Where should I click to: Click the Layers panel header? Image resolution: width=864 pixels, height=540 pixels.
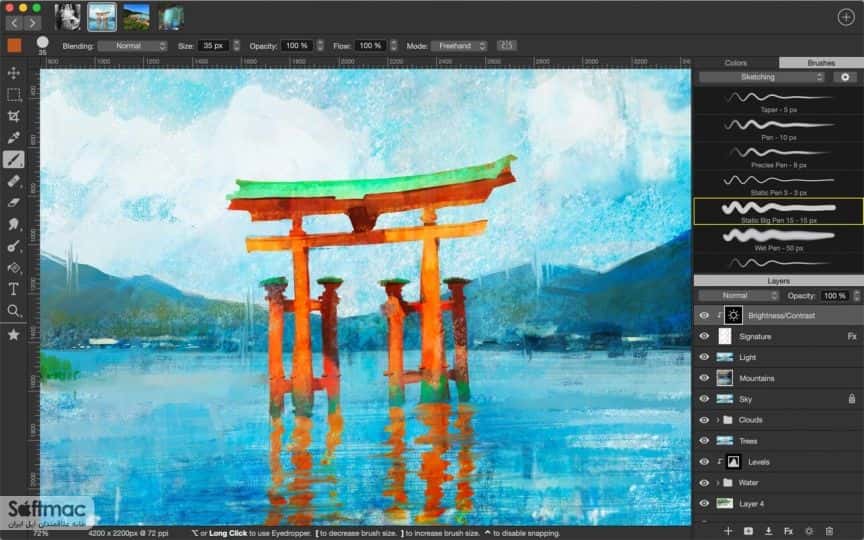pyautogui.click(x=778, y=281)
